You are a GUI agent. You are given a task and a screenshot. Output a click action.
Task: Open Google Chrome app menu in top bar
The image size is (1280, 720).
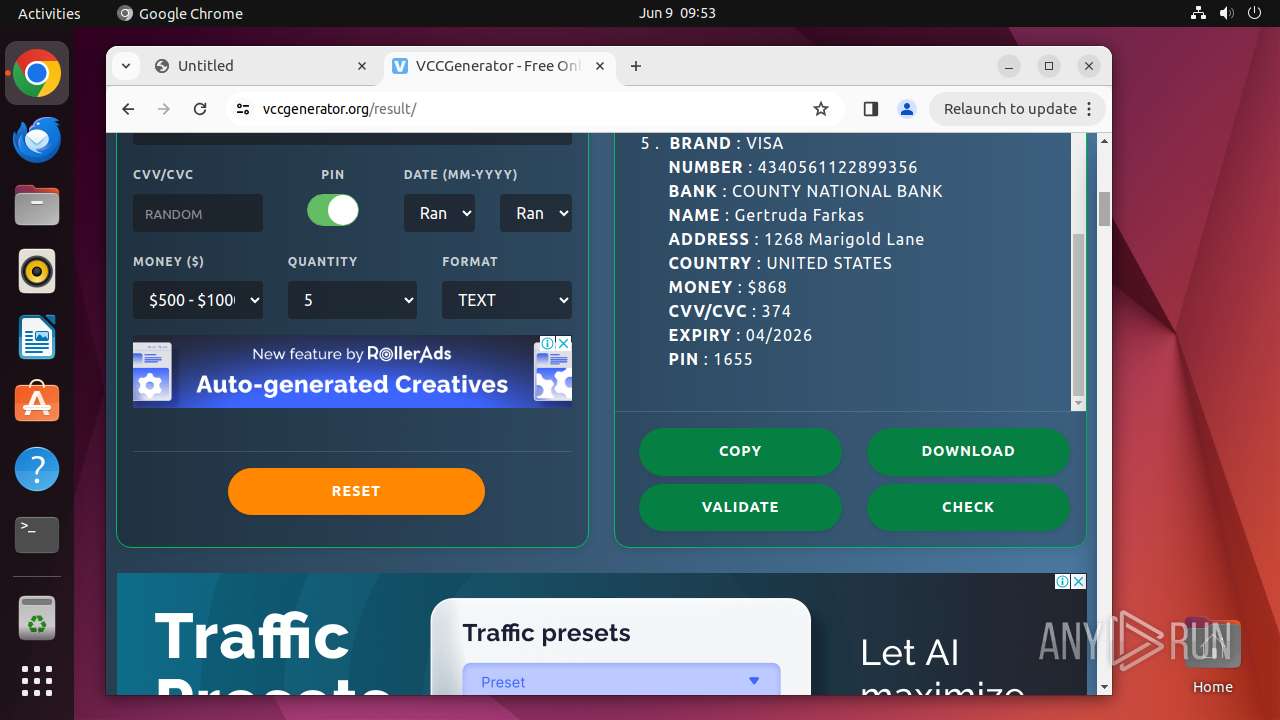[x=180, y=13]
